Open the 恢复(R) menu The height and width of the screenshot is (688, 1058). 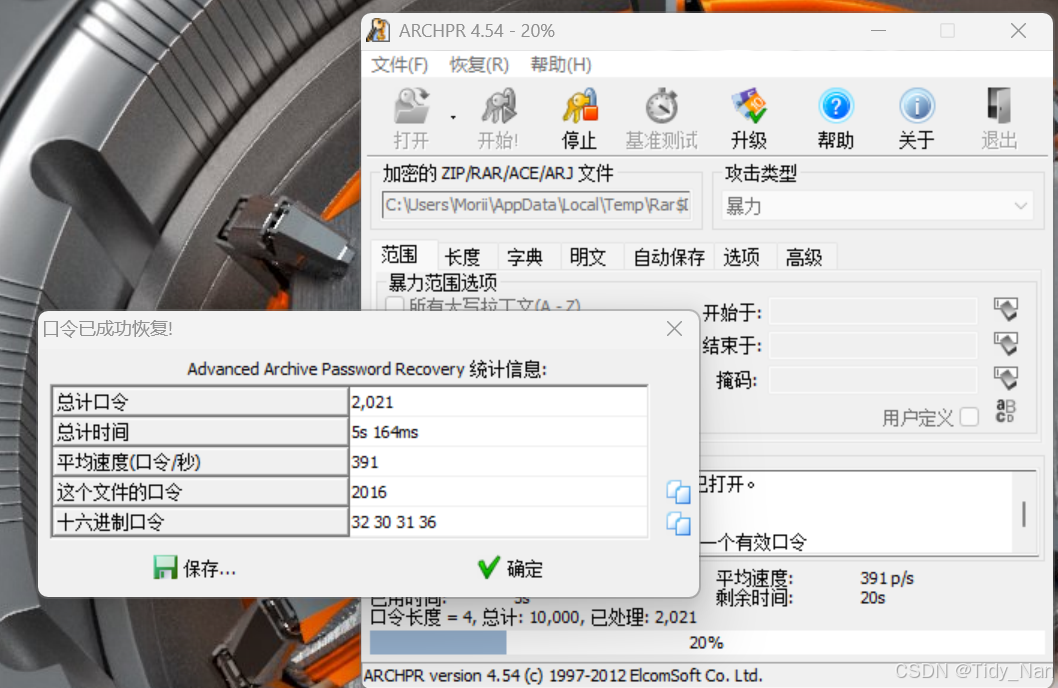(x=479, y=65)
